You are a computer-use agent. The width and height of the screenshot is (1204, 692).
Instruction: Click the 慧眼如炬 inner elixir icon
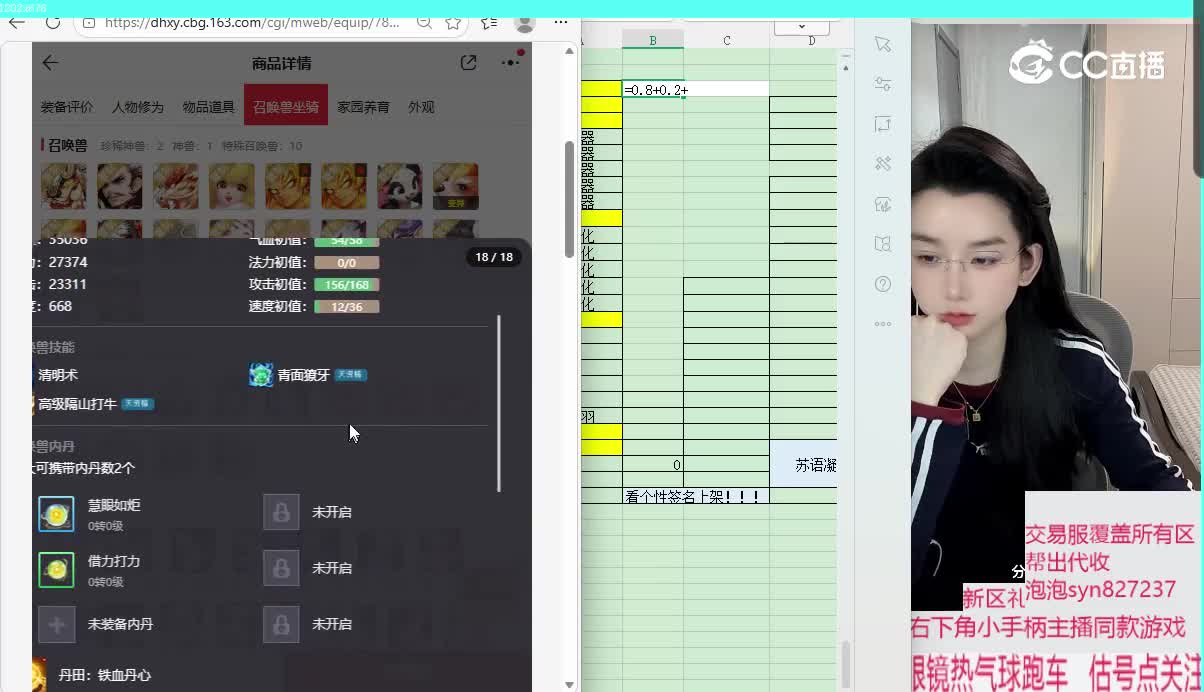tap(56, 513)
